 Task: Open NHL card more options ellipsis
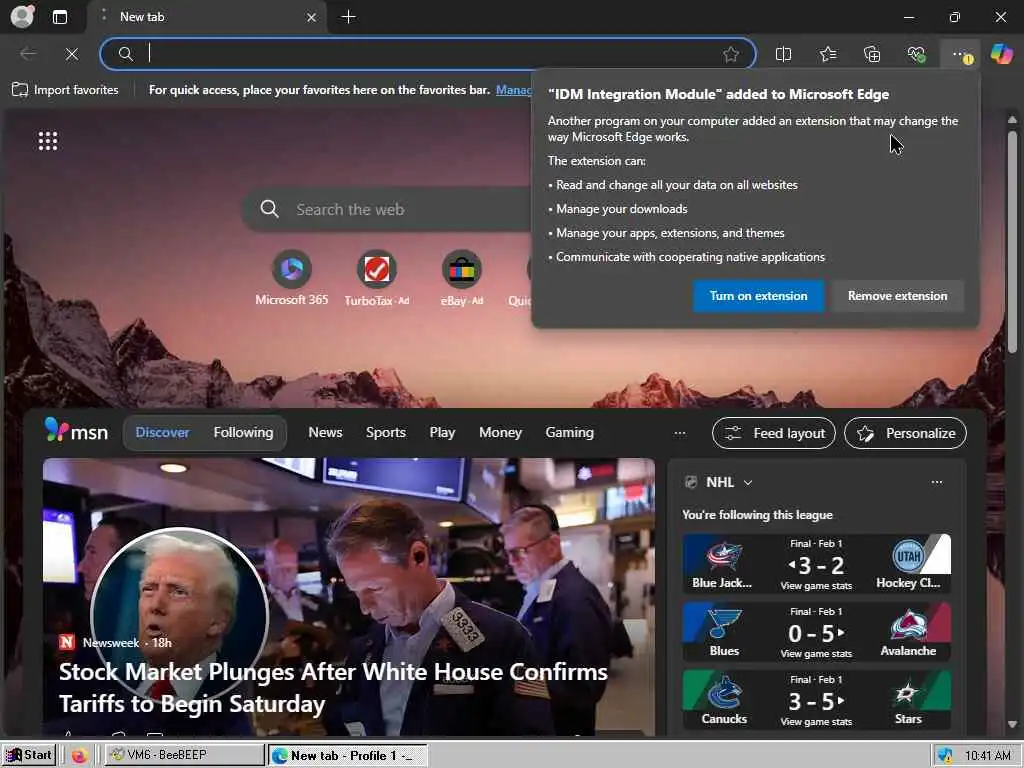pos(936,482)
